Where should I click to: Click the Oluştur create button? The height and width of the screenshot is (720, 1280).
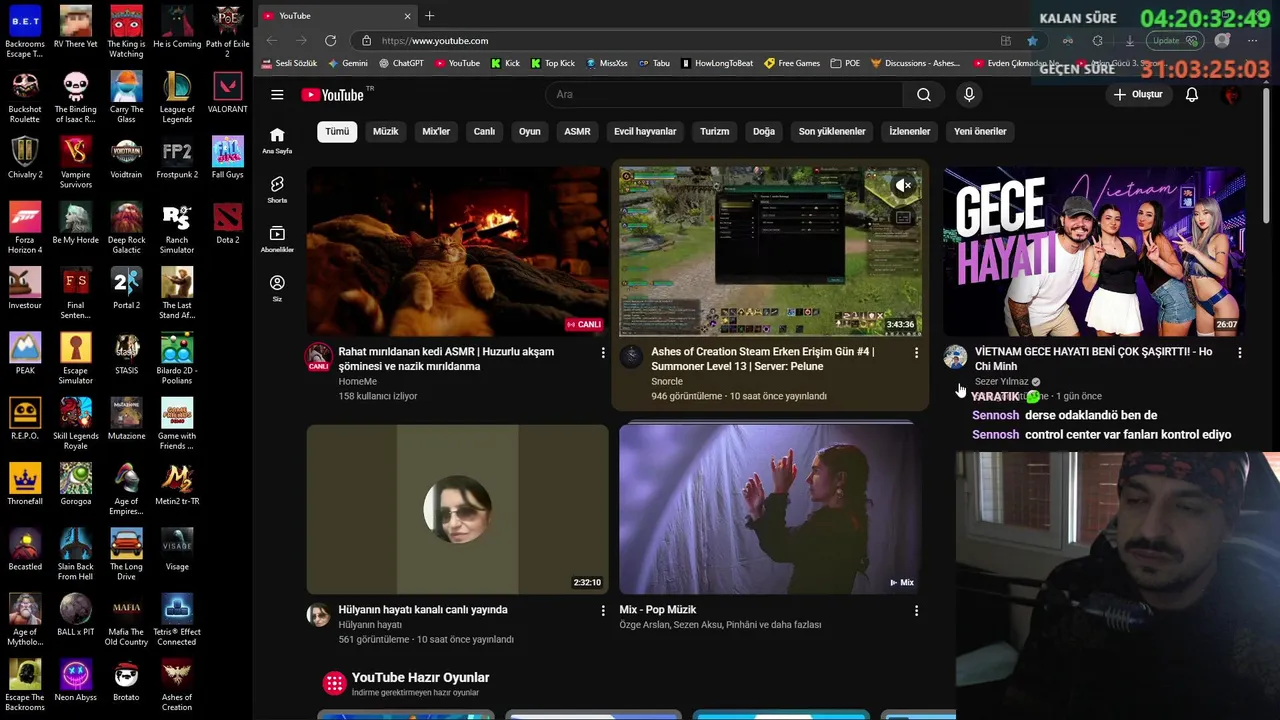point(1138,95)
